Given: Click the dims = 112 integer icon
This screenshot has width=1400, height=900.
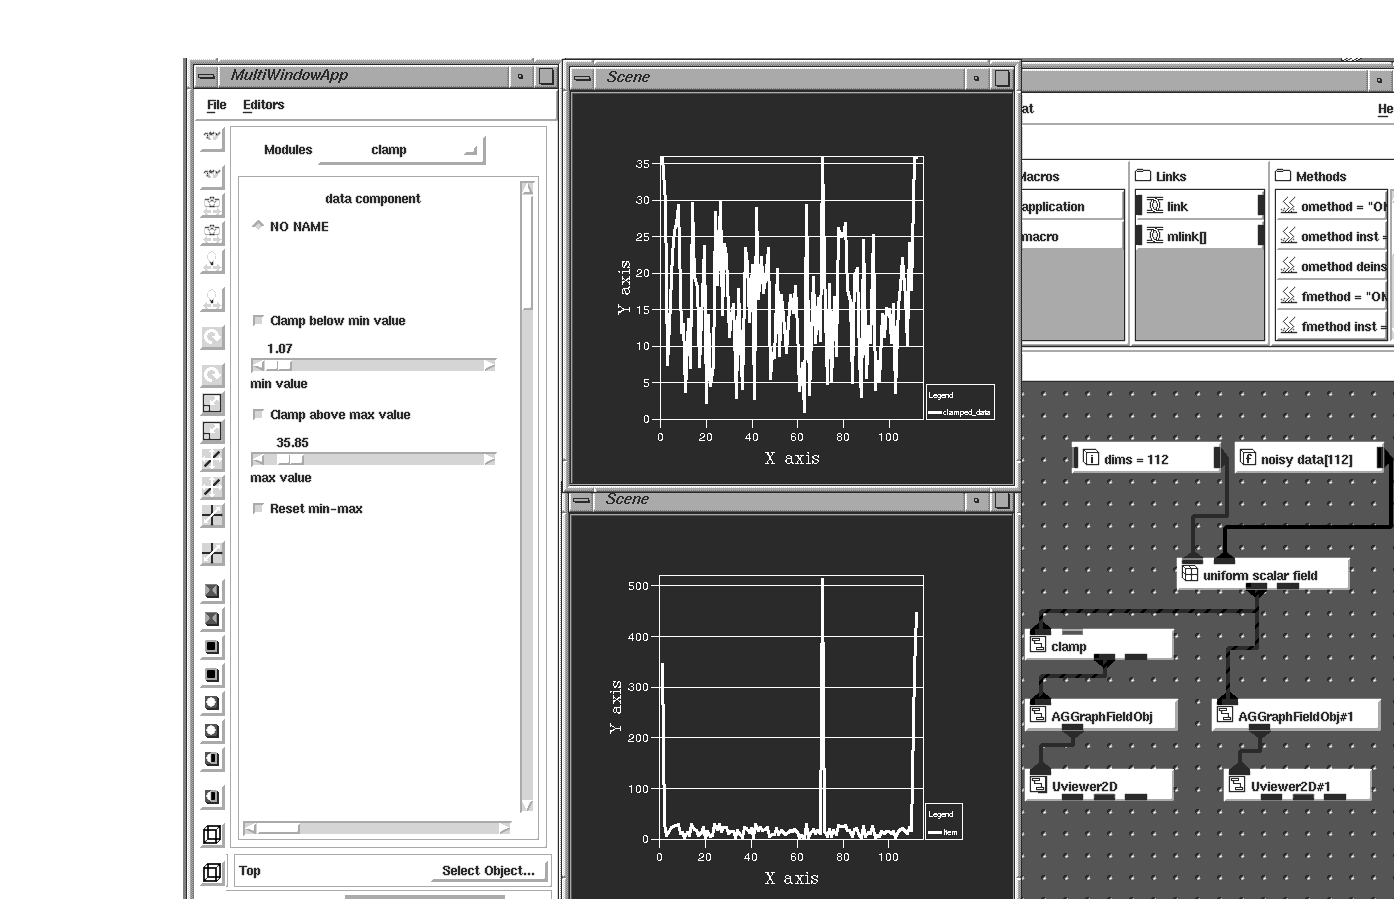Looking at the screenshot, I should pyautogui.click(x=1091, y=459).
